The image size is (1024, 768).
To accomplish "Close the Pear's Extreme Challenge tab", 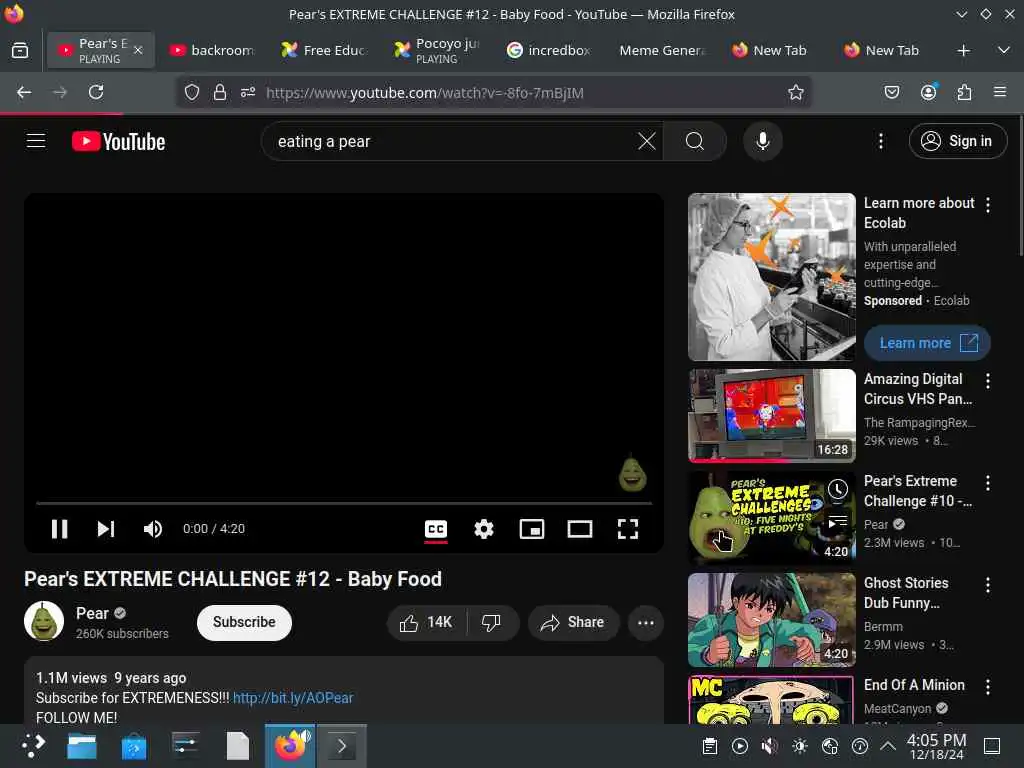I will 138,50.
